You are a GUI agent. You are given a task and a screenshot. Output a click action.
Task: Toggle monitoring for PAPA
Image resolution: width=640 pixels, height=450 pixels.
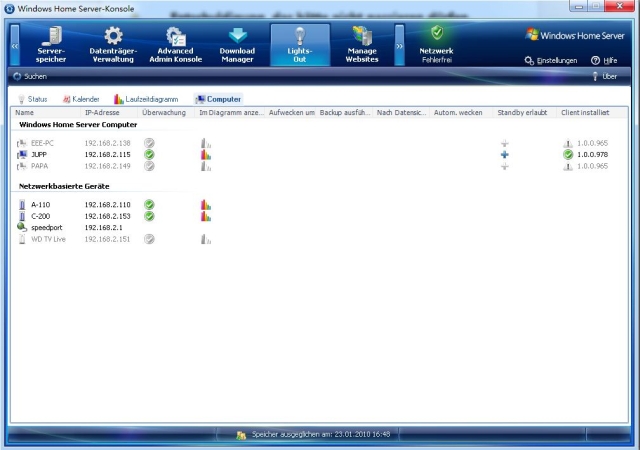(x=149, y=166)
